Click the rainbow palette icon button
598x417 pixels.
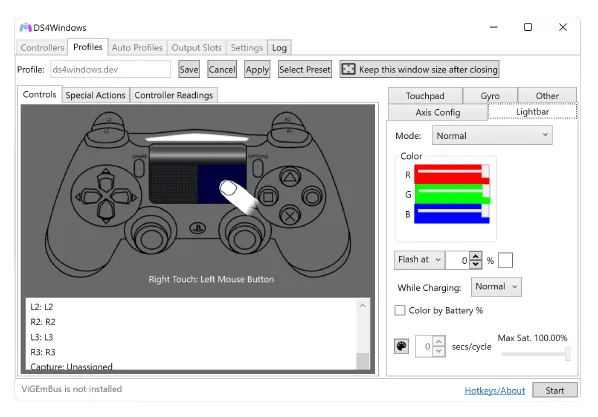[401, 346]
